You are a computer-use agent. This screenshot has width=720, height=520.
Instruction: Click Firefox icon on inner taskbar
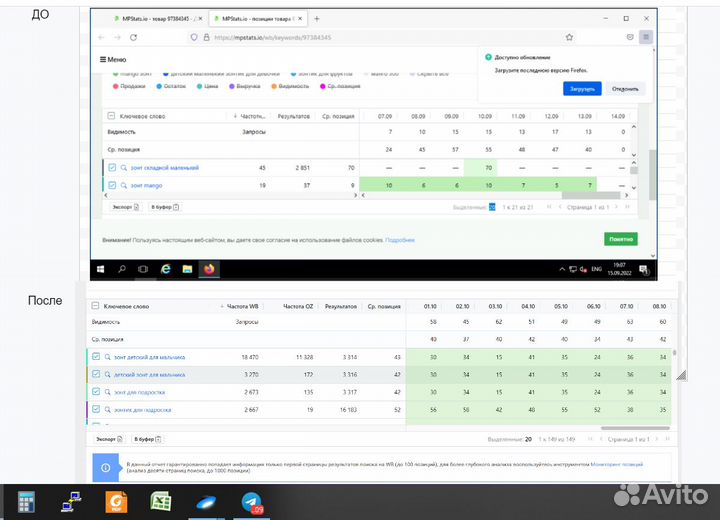pos(209,269)
